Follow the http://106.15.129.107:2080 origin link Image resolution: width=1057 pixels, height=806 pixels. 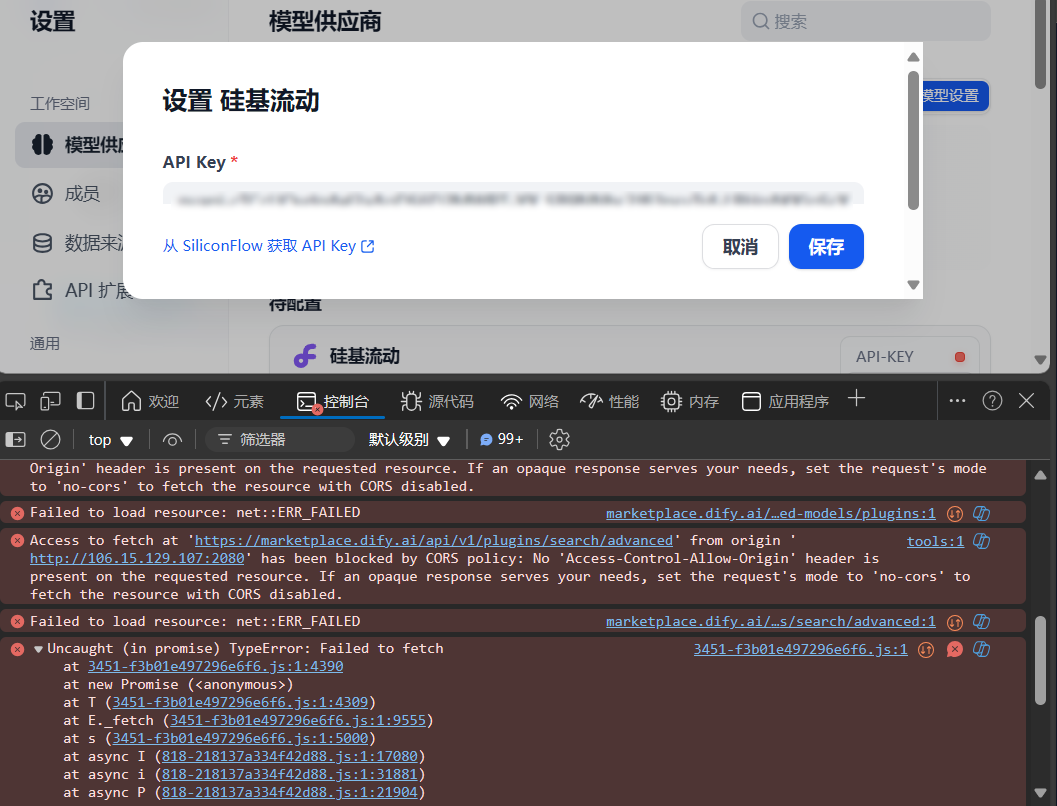(x=137, y=559)
